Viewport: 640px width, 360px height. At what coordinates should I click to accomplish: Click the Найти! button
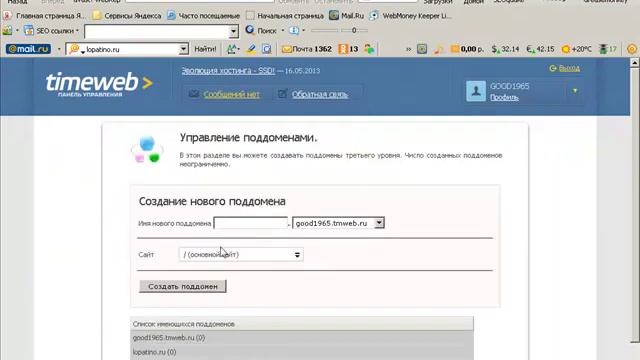205,49
